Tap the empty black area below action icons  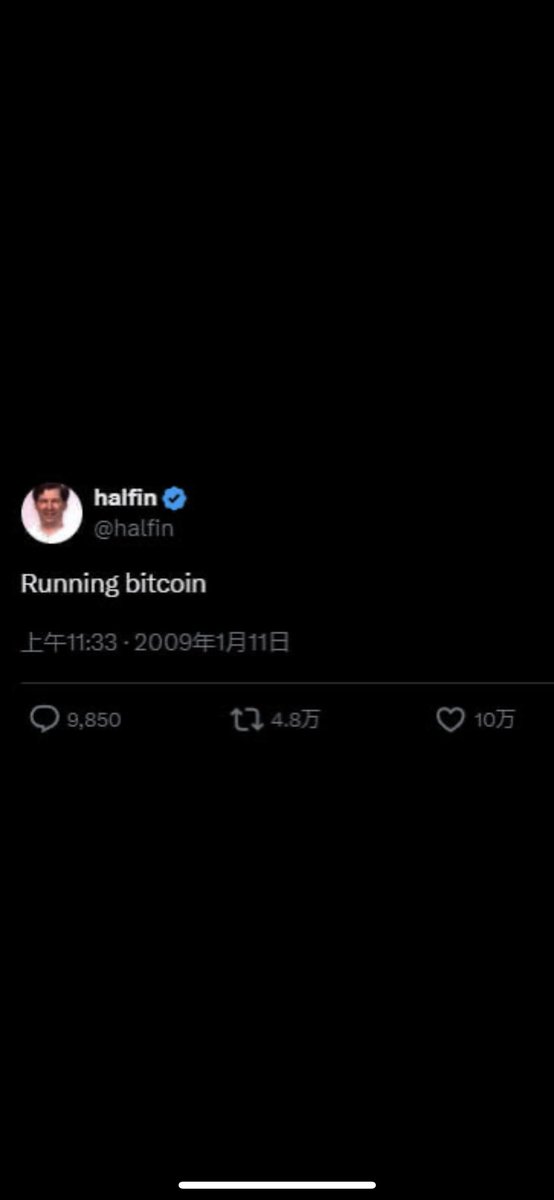[277, 950]
